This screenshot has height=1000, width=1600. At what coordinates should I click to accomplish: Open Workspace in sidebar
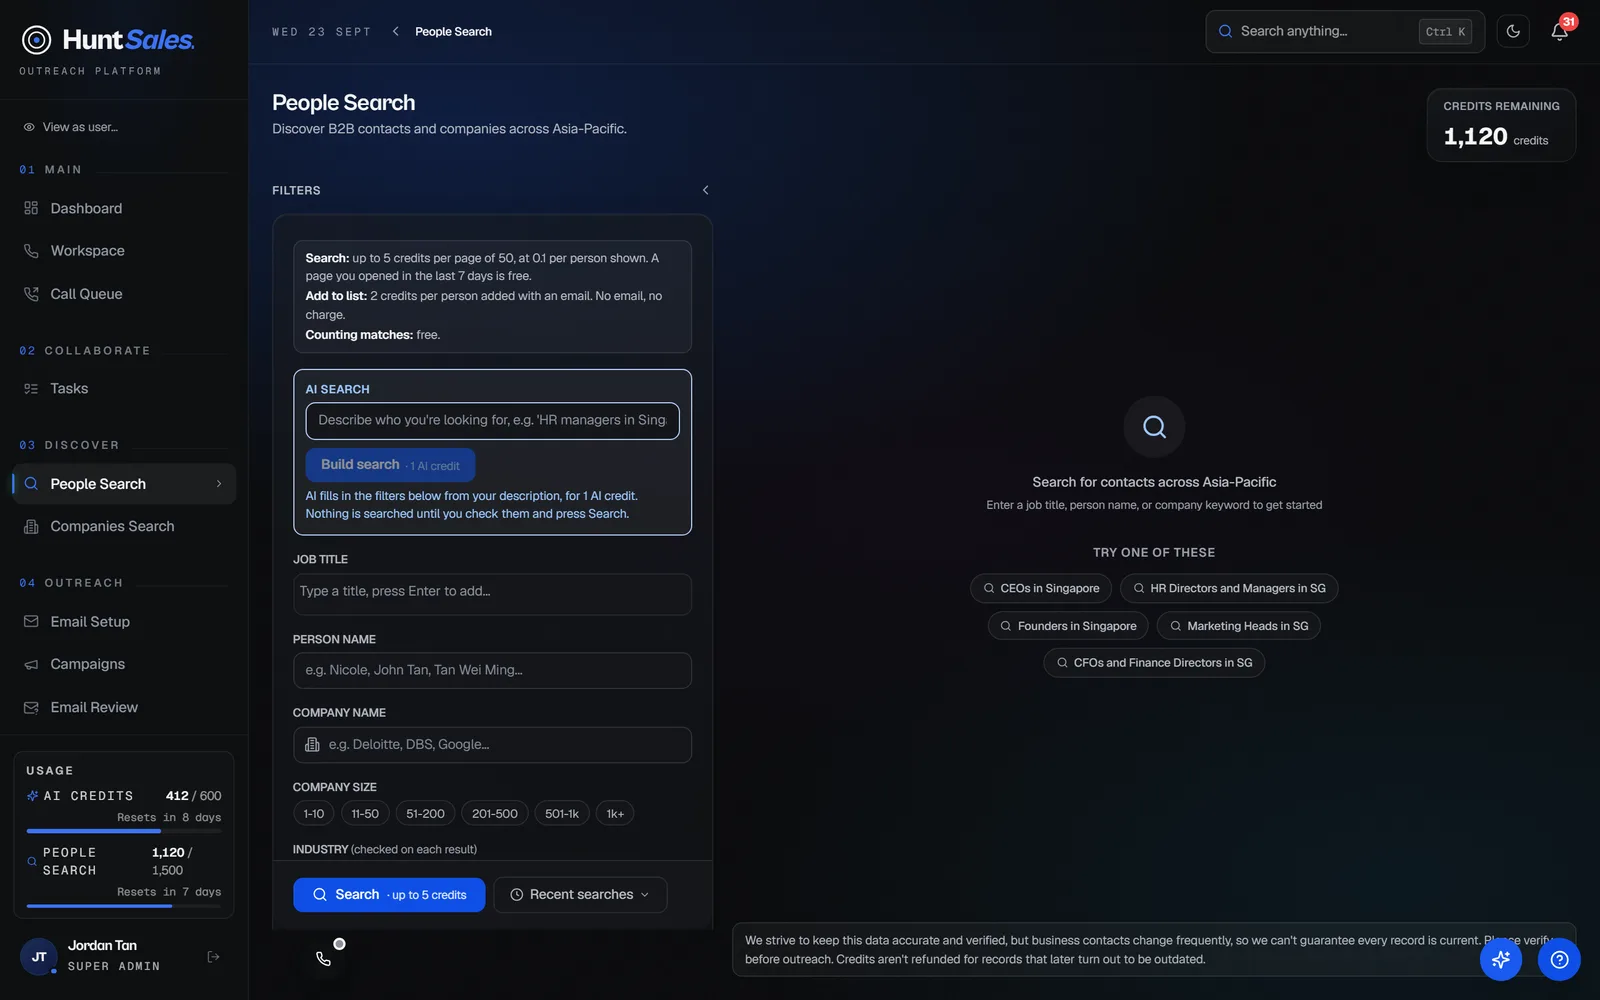point(124,251)
